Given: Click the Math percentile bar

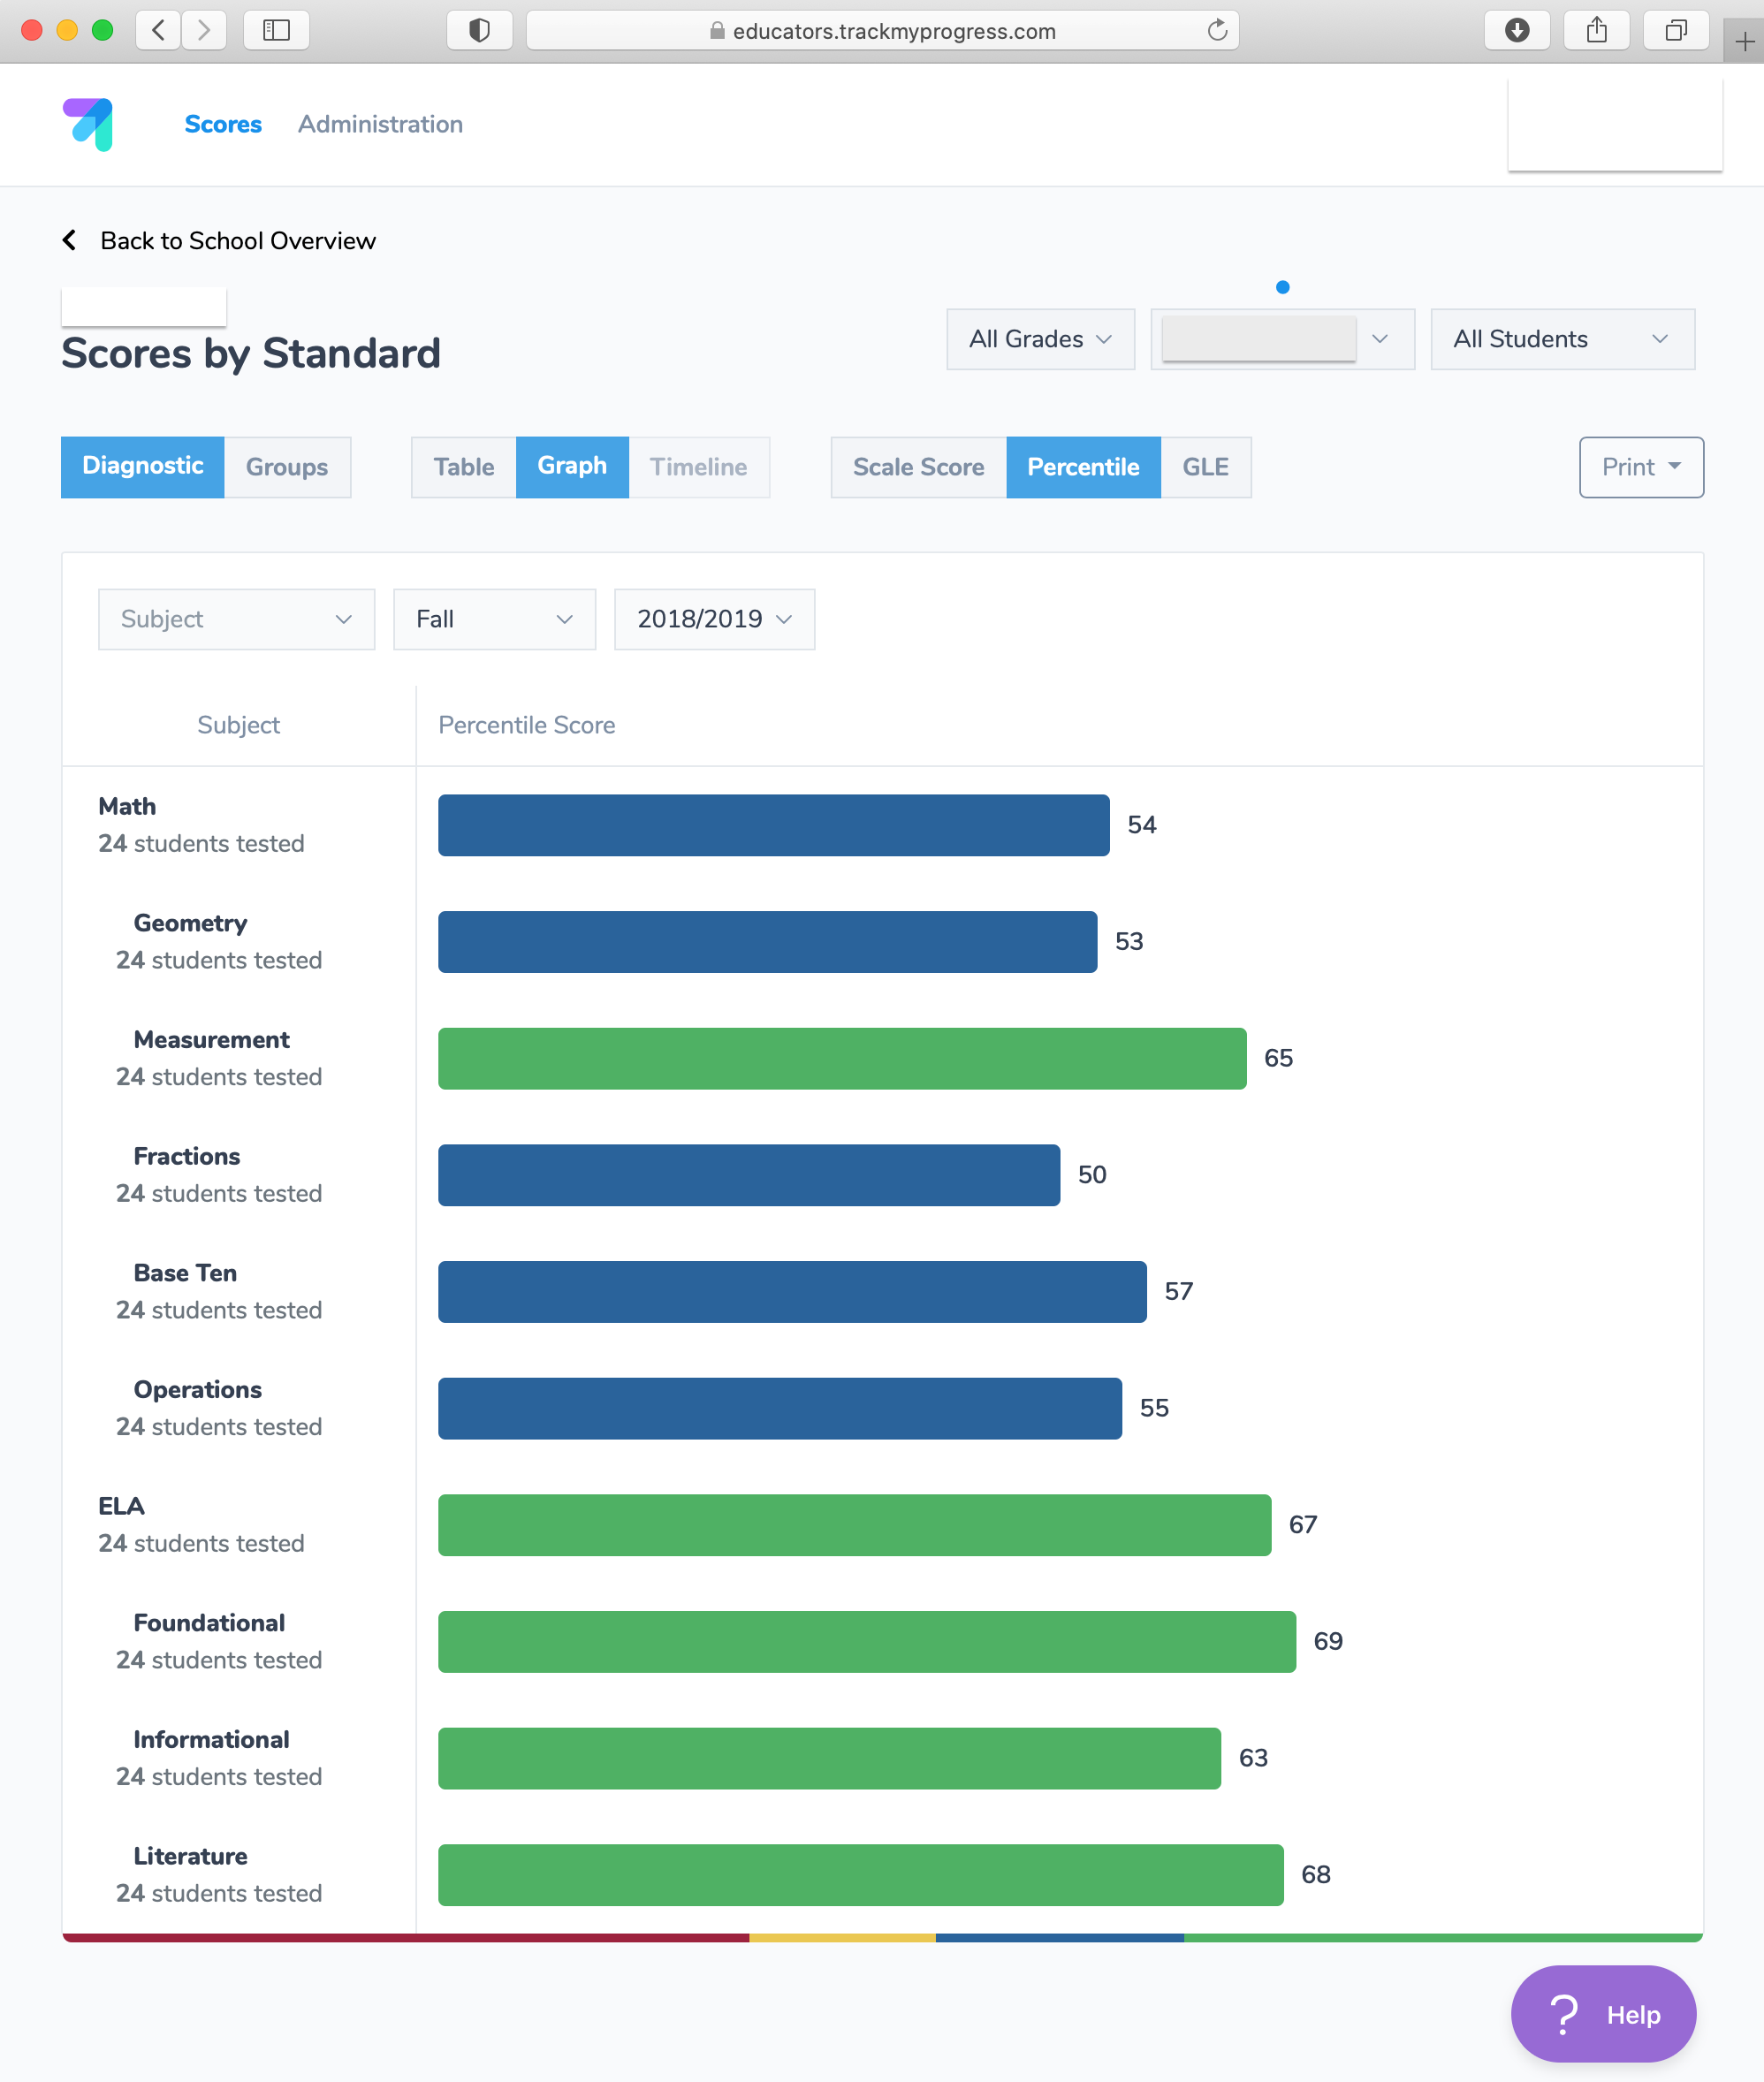Looking at the screenshot, I should click(773, 825).
